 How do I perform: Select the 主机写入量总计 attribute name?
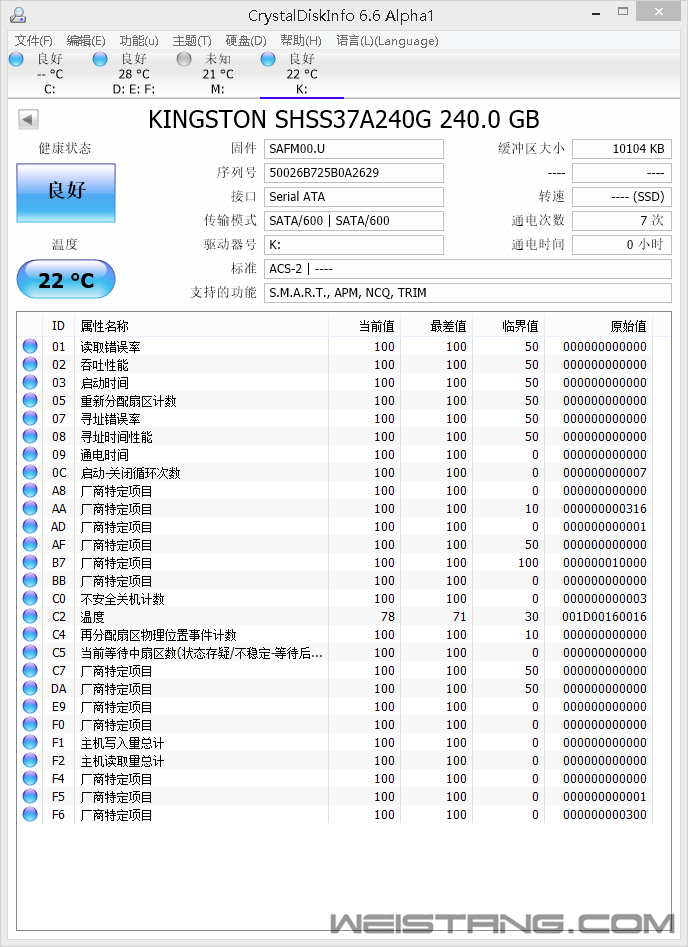pos(123,743)
